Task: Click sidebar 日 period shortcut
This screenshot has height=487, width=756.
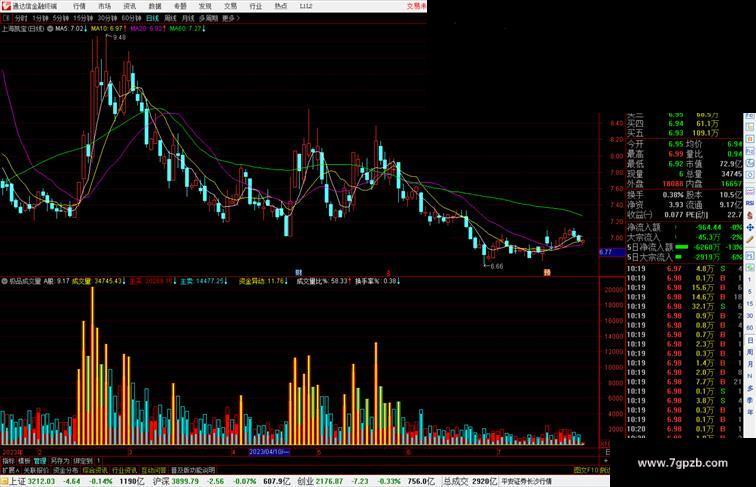Action: click(750, 340)
